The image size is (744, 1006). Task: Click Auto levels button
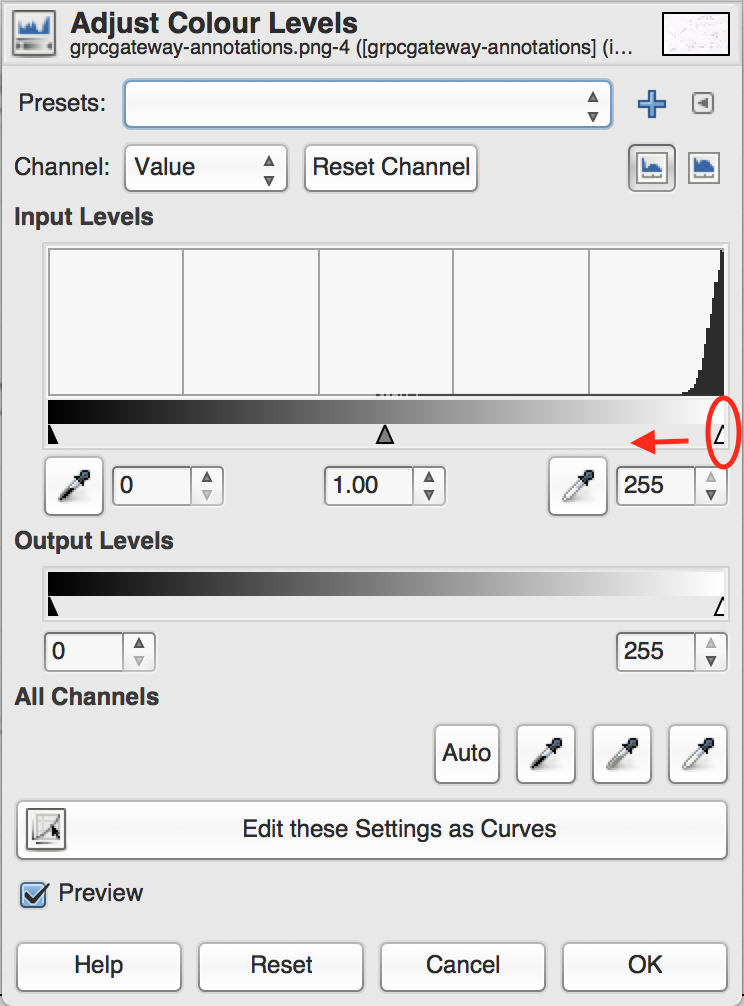coord(467,754)
